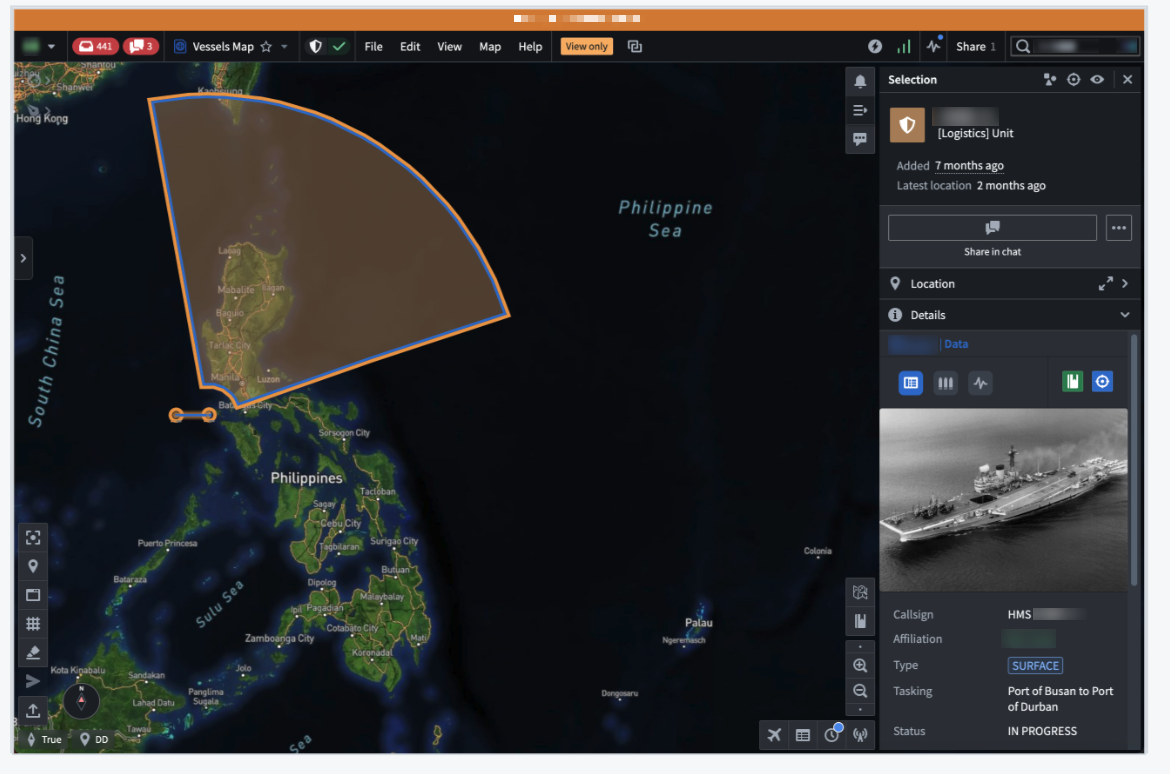Click the search field in the top bar
The height and width of the screenshot is (774, 1170).
[x=1074, y=46]
